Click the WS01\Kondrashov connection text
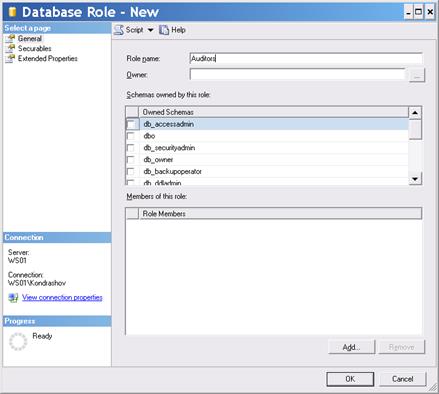439x394 pixels. click(37, 283)
